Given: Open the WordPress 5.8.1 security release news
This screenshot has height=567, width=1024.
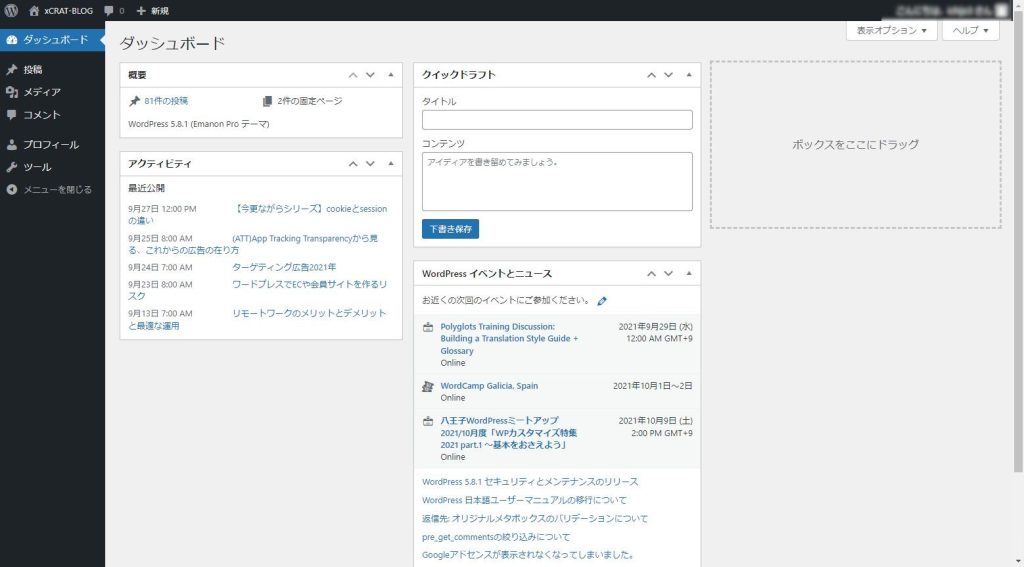Looking at the screenshot, I should tap(530, 482).
